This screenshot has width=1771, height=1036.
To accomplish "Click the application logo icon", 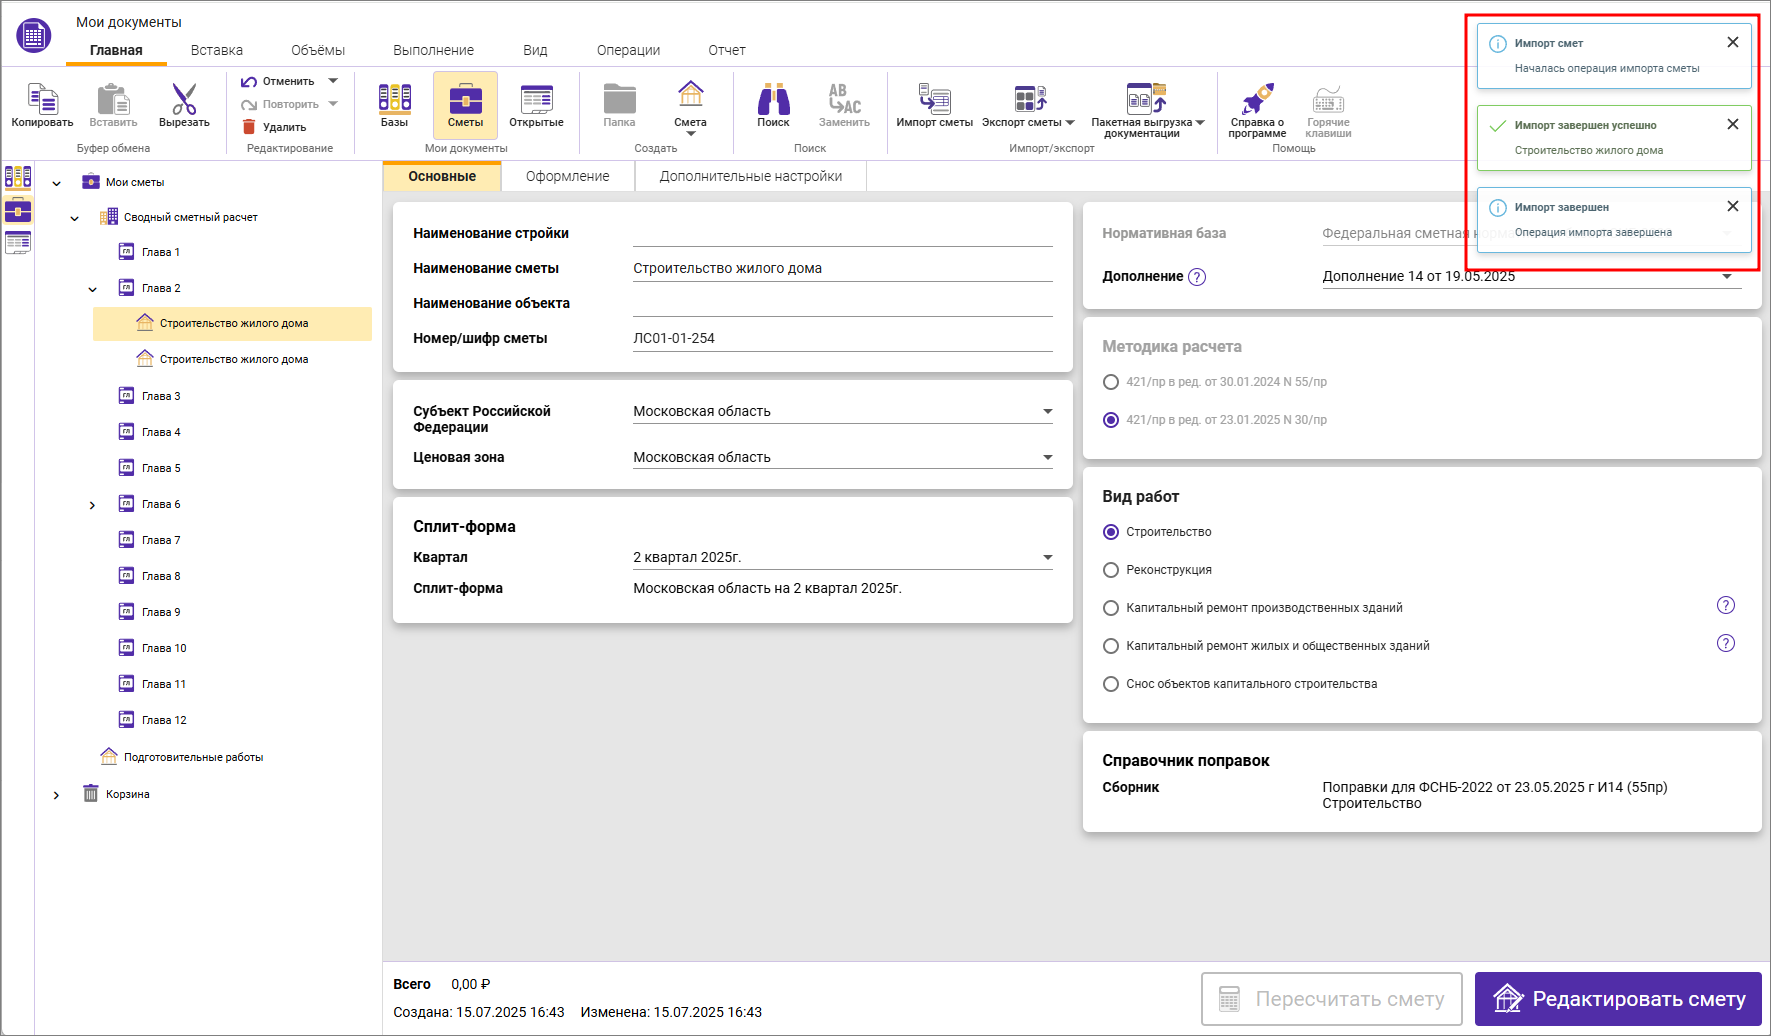I will point(33,36).
